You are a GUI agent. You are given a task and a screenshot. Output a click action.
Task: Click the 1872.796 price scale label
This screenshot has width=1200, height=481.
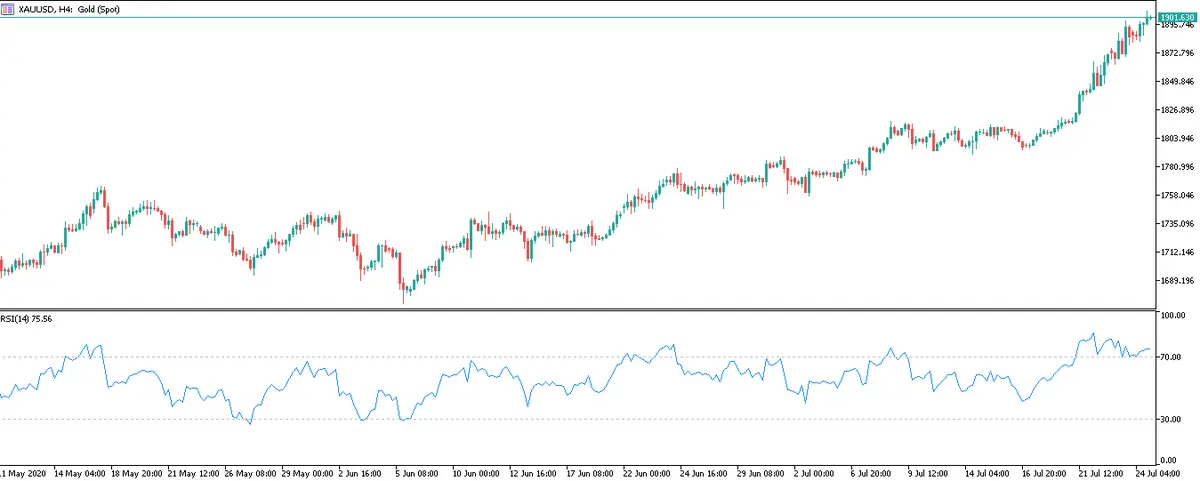tap(1176, 53)
